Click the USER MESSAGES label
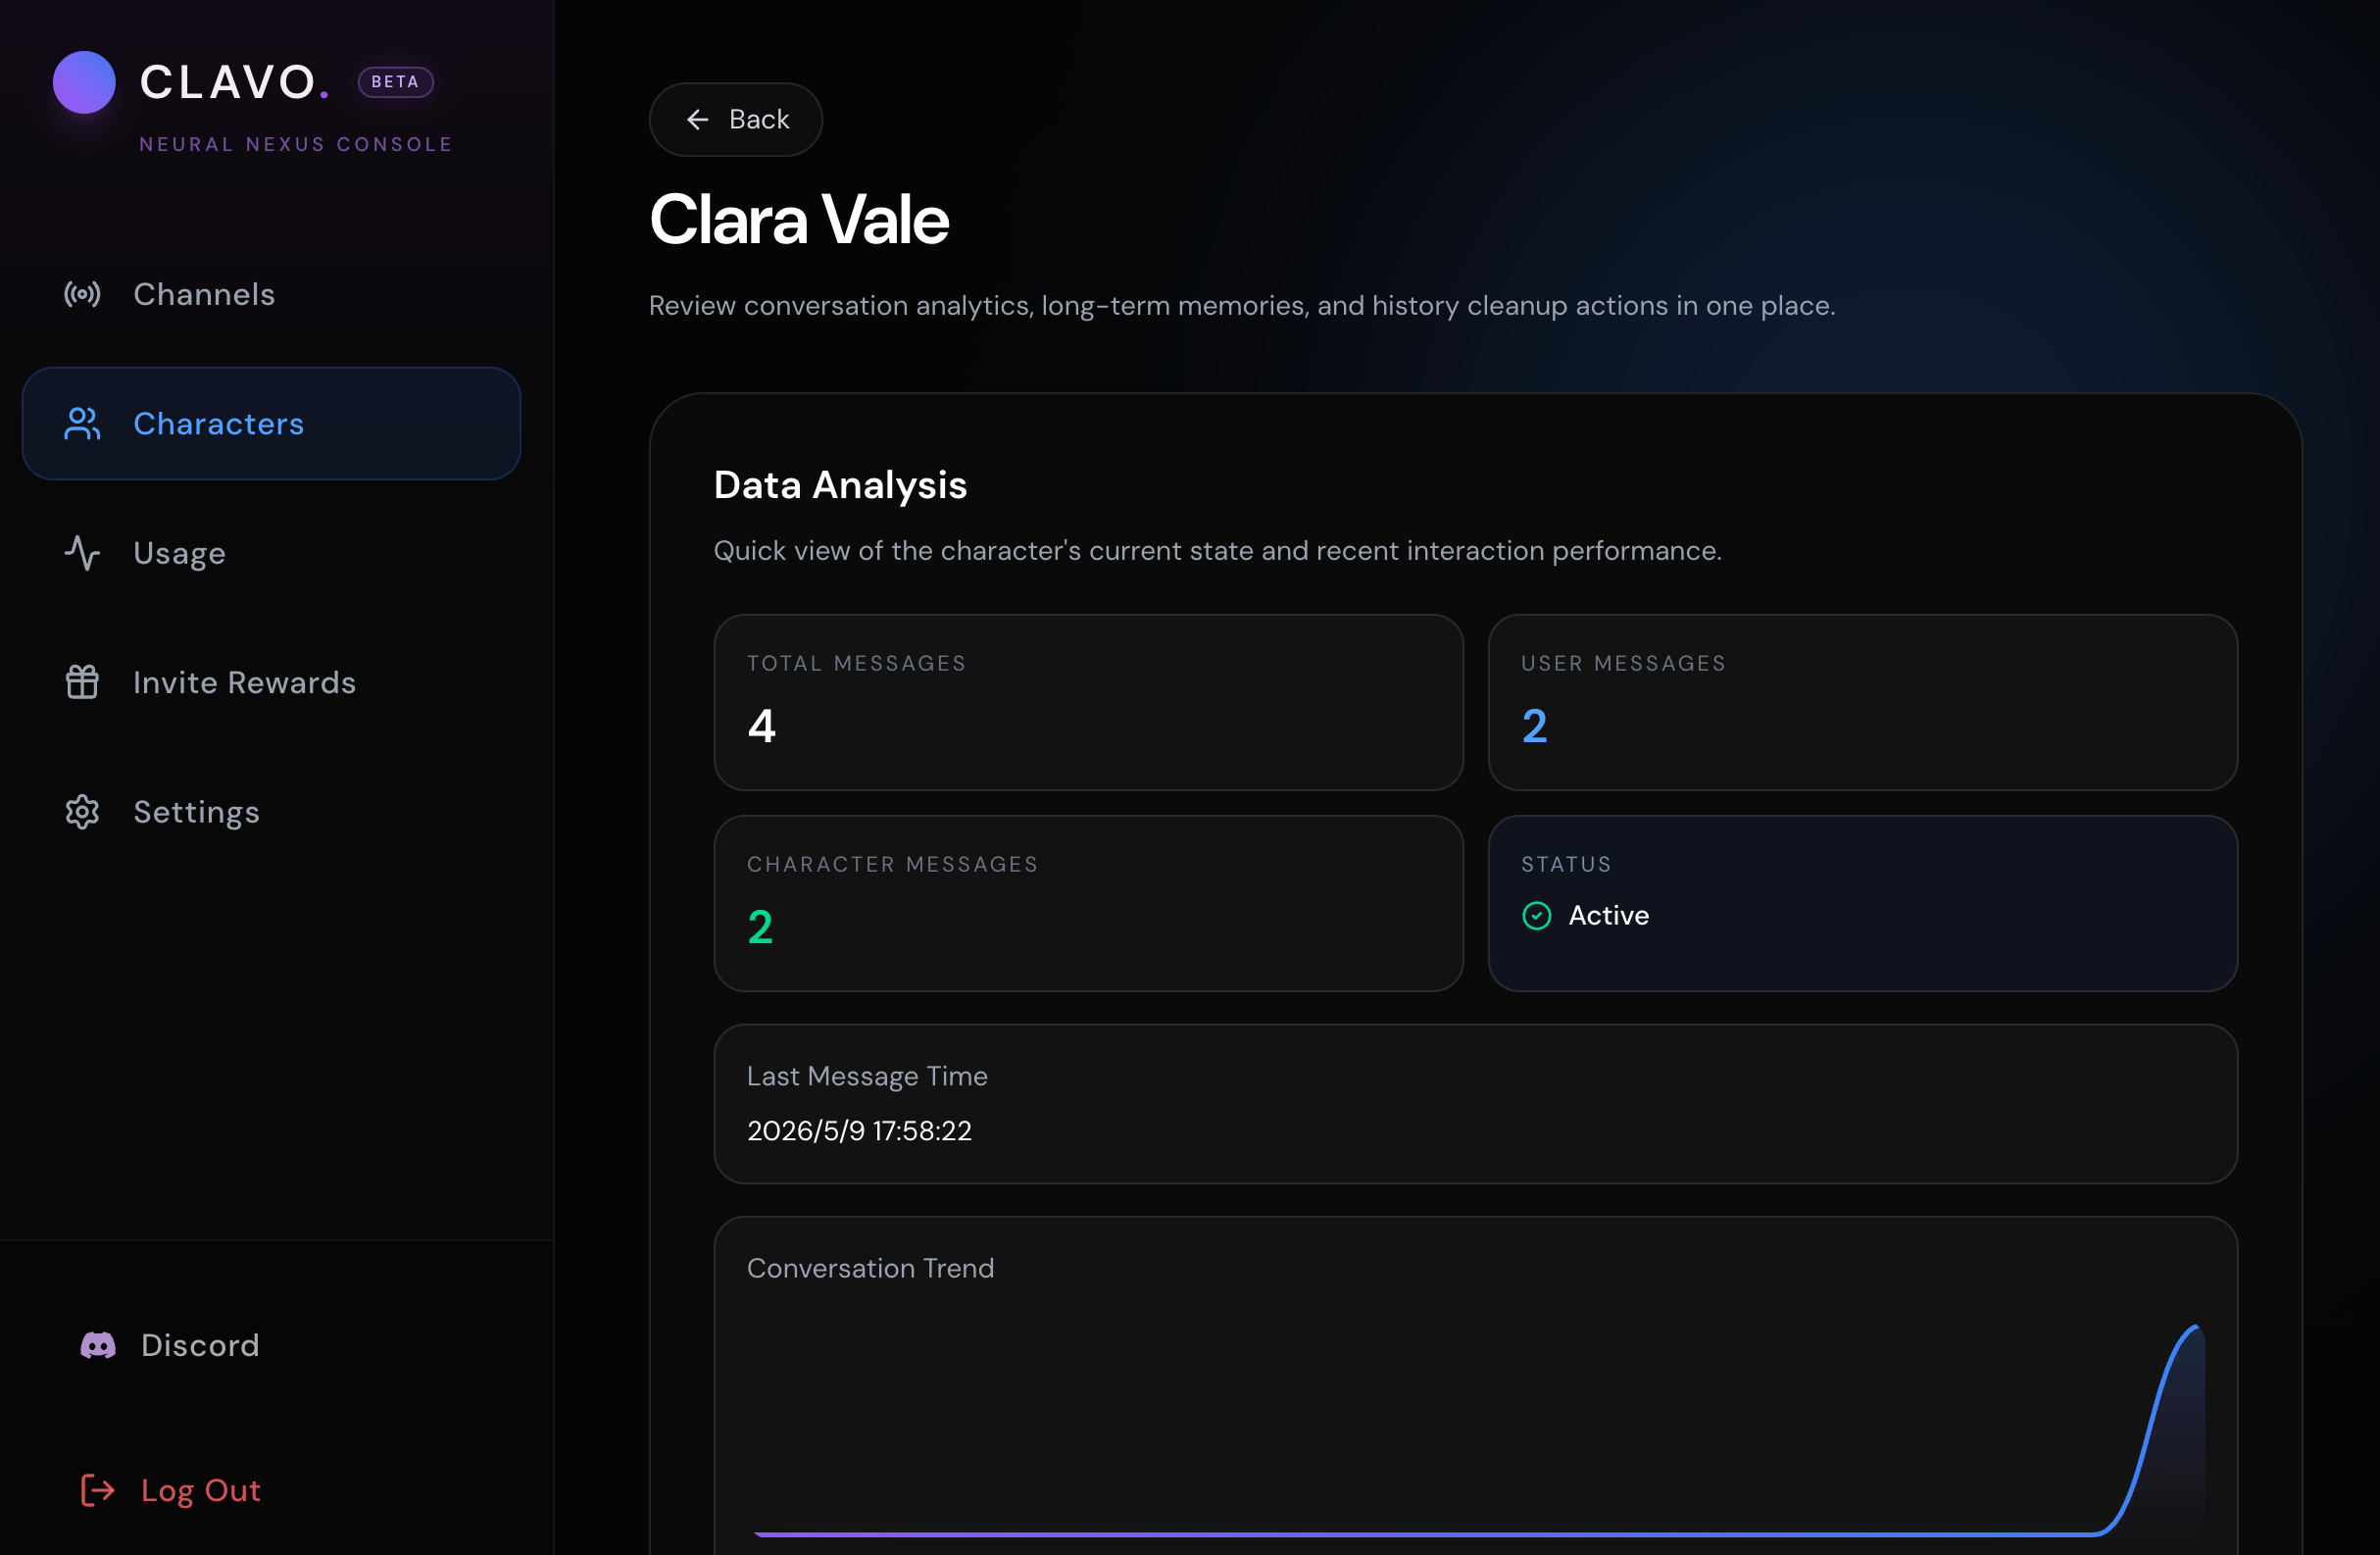Screen dimensions: 2380x1555 pos(1624,663)
